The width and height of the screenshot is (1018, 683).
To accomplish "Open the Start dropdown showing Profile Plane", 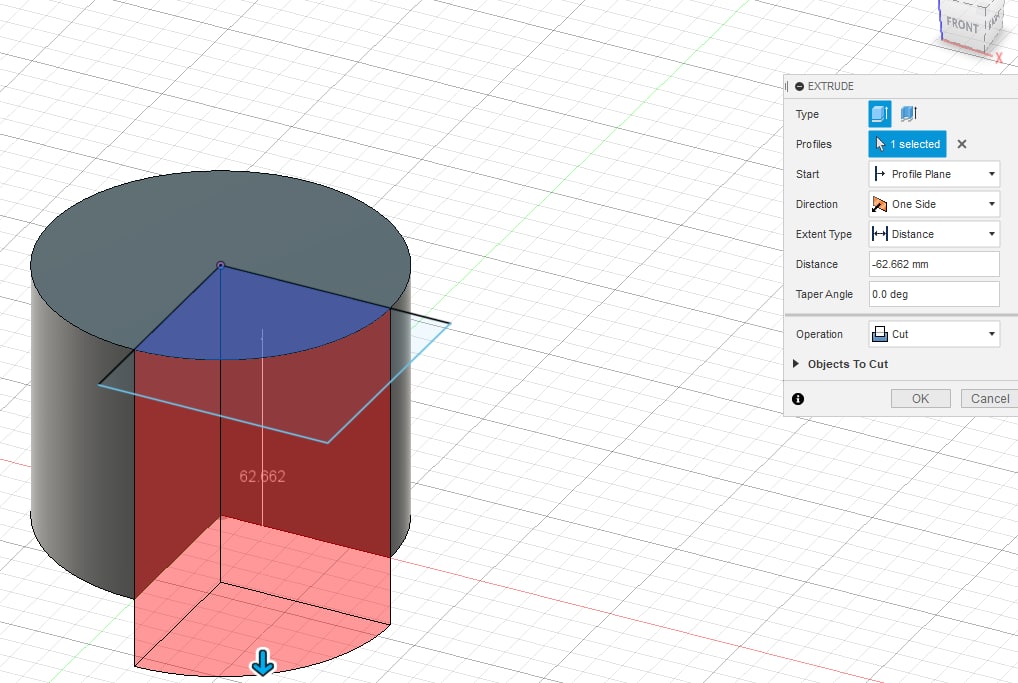I will click(934, 174).
